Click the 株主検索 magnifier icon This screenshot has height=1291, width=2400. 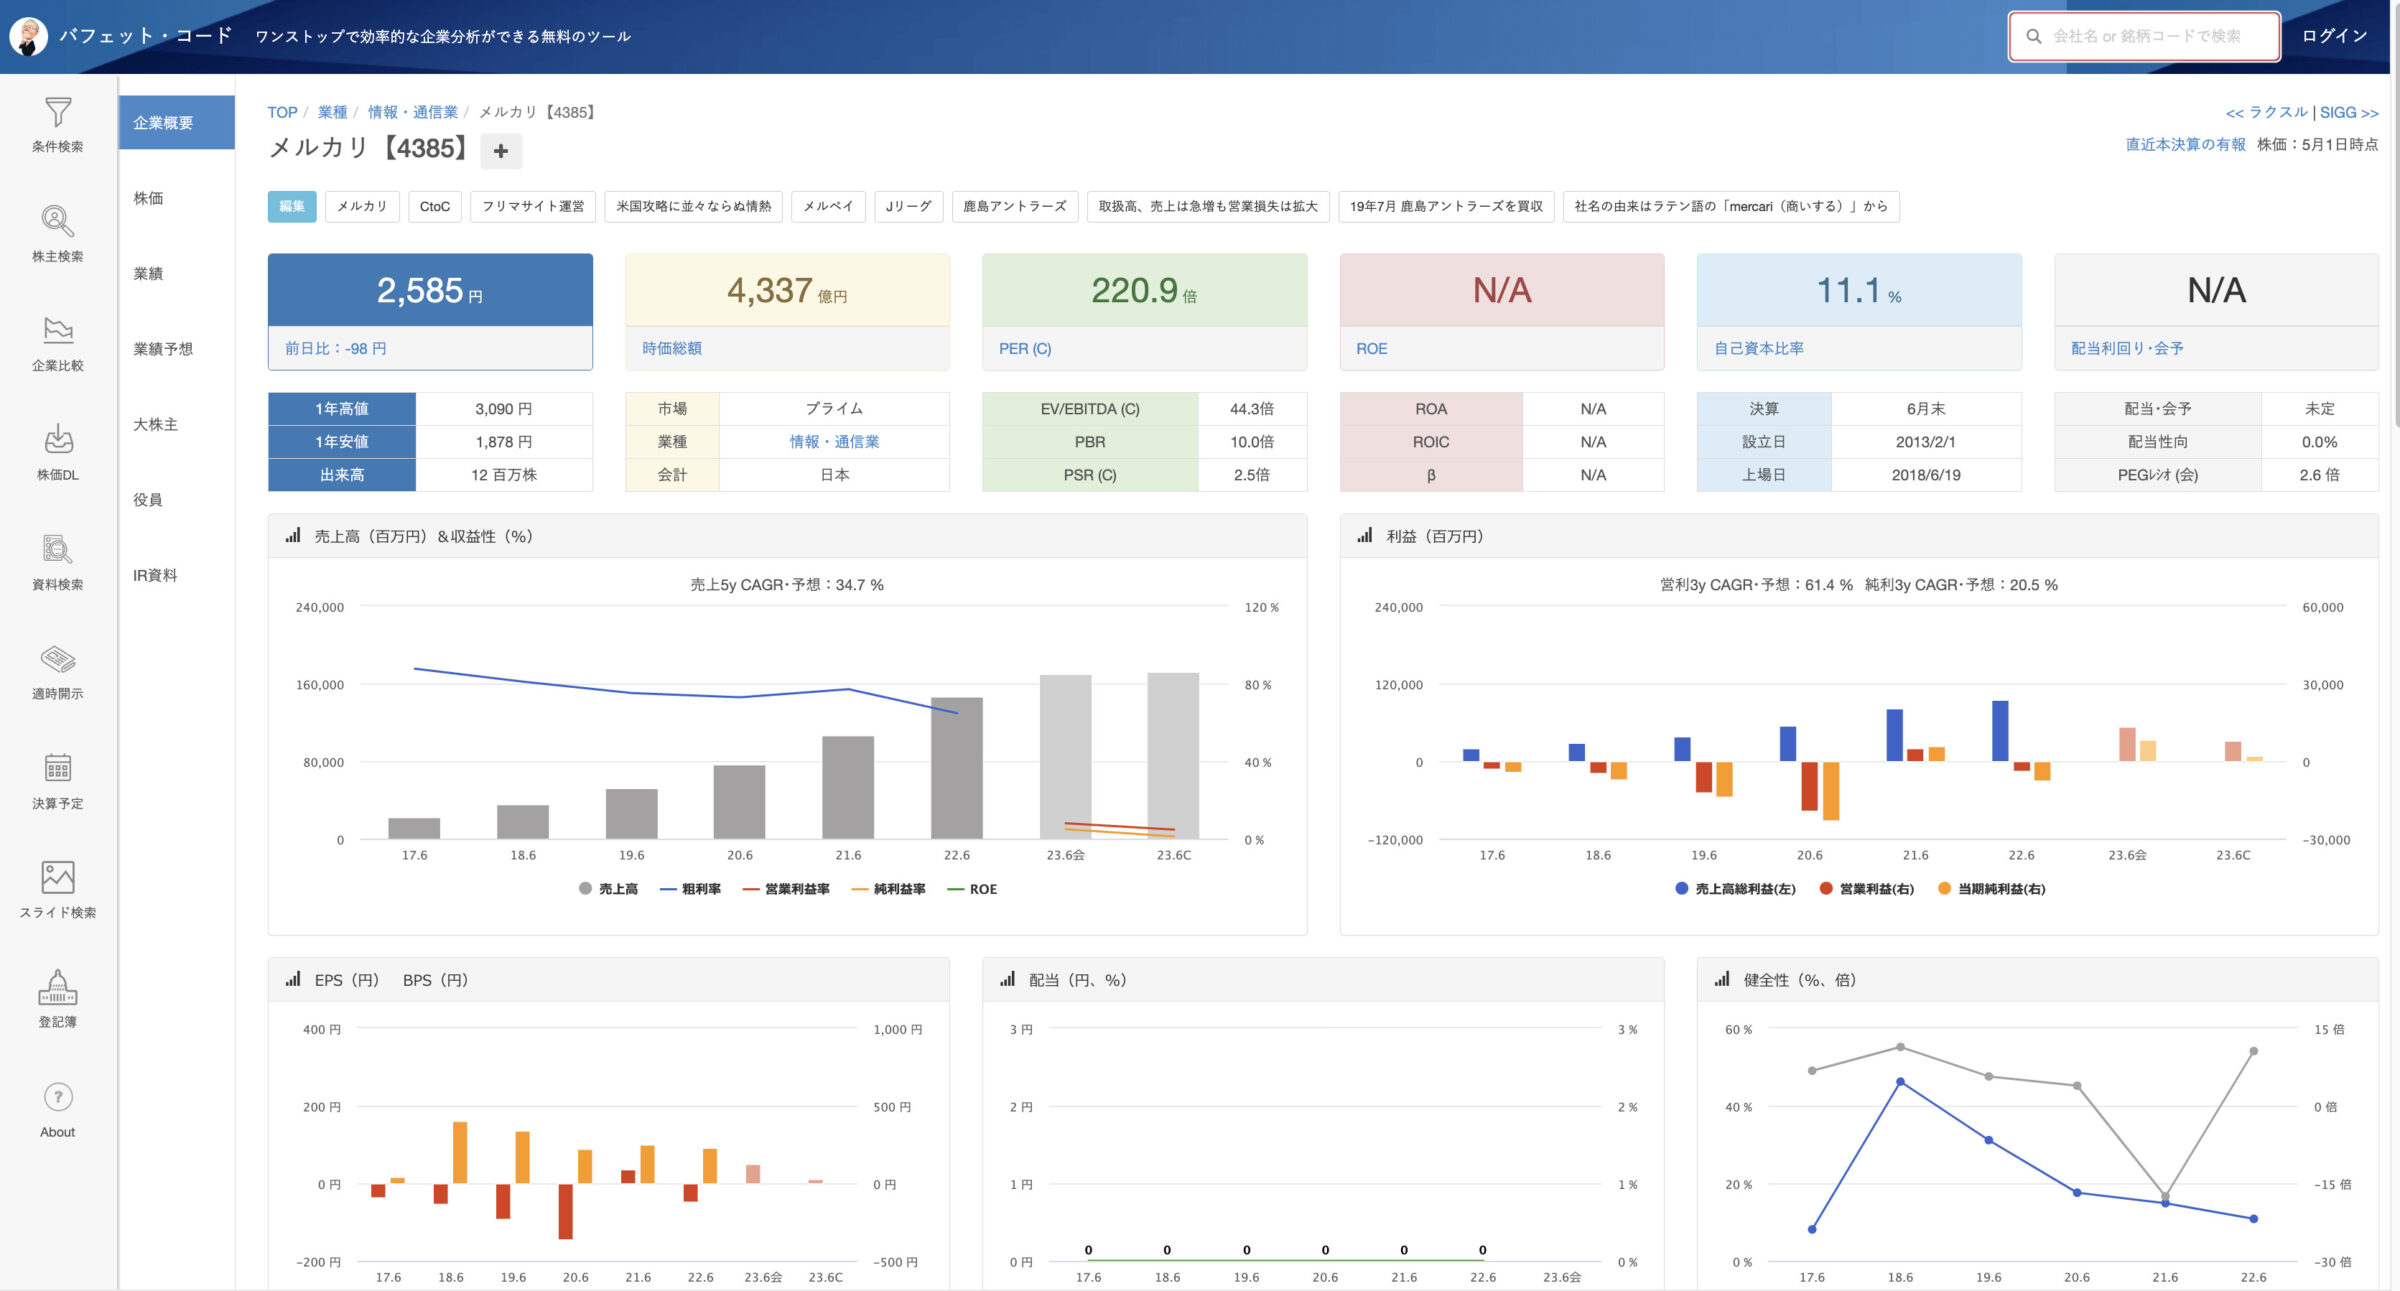(58, 221)
